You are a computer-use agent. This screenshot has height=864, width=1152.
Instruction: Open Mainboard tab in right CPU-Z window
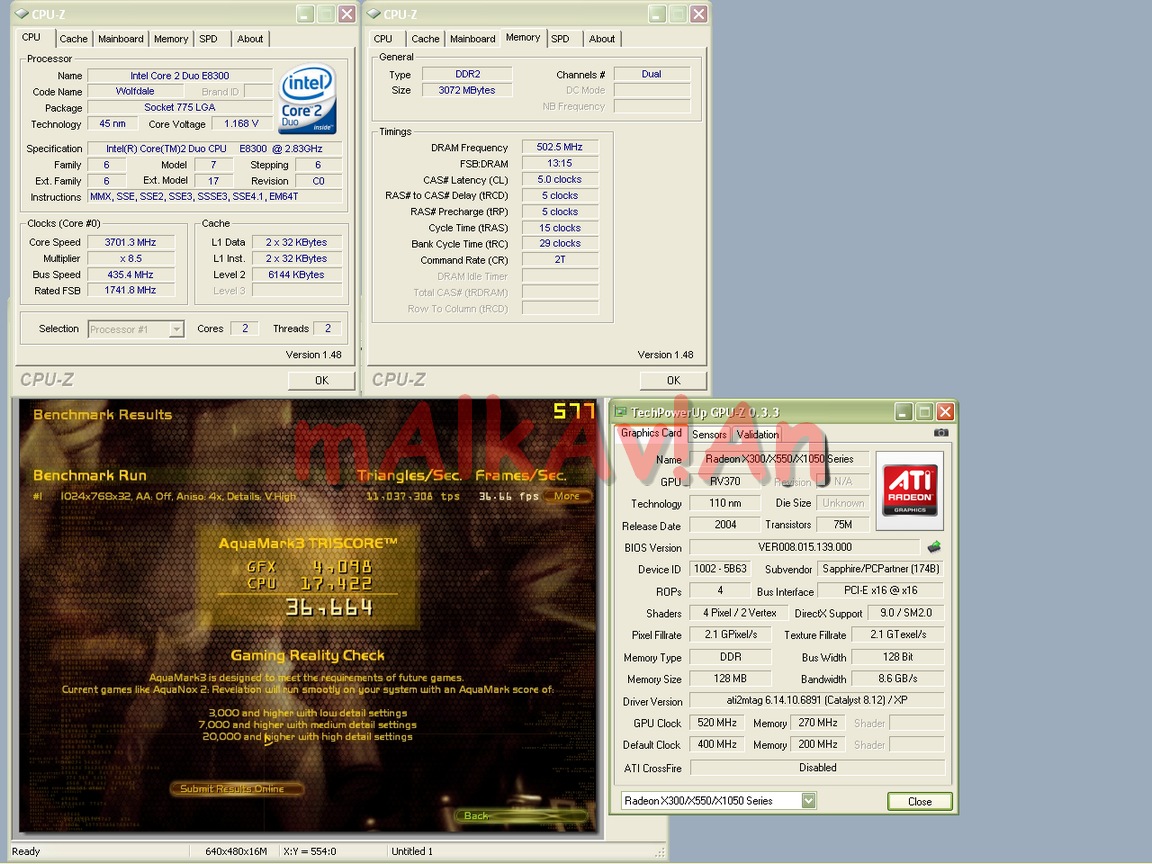(x=472, y=39)
